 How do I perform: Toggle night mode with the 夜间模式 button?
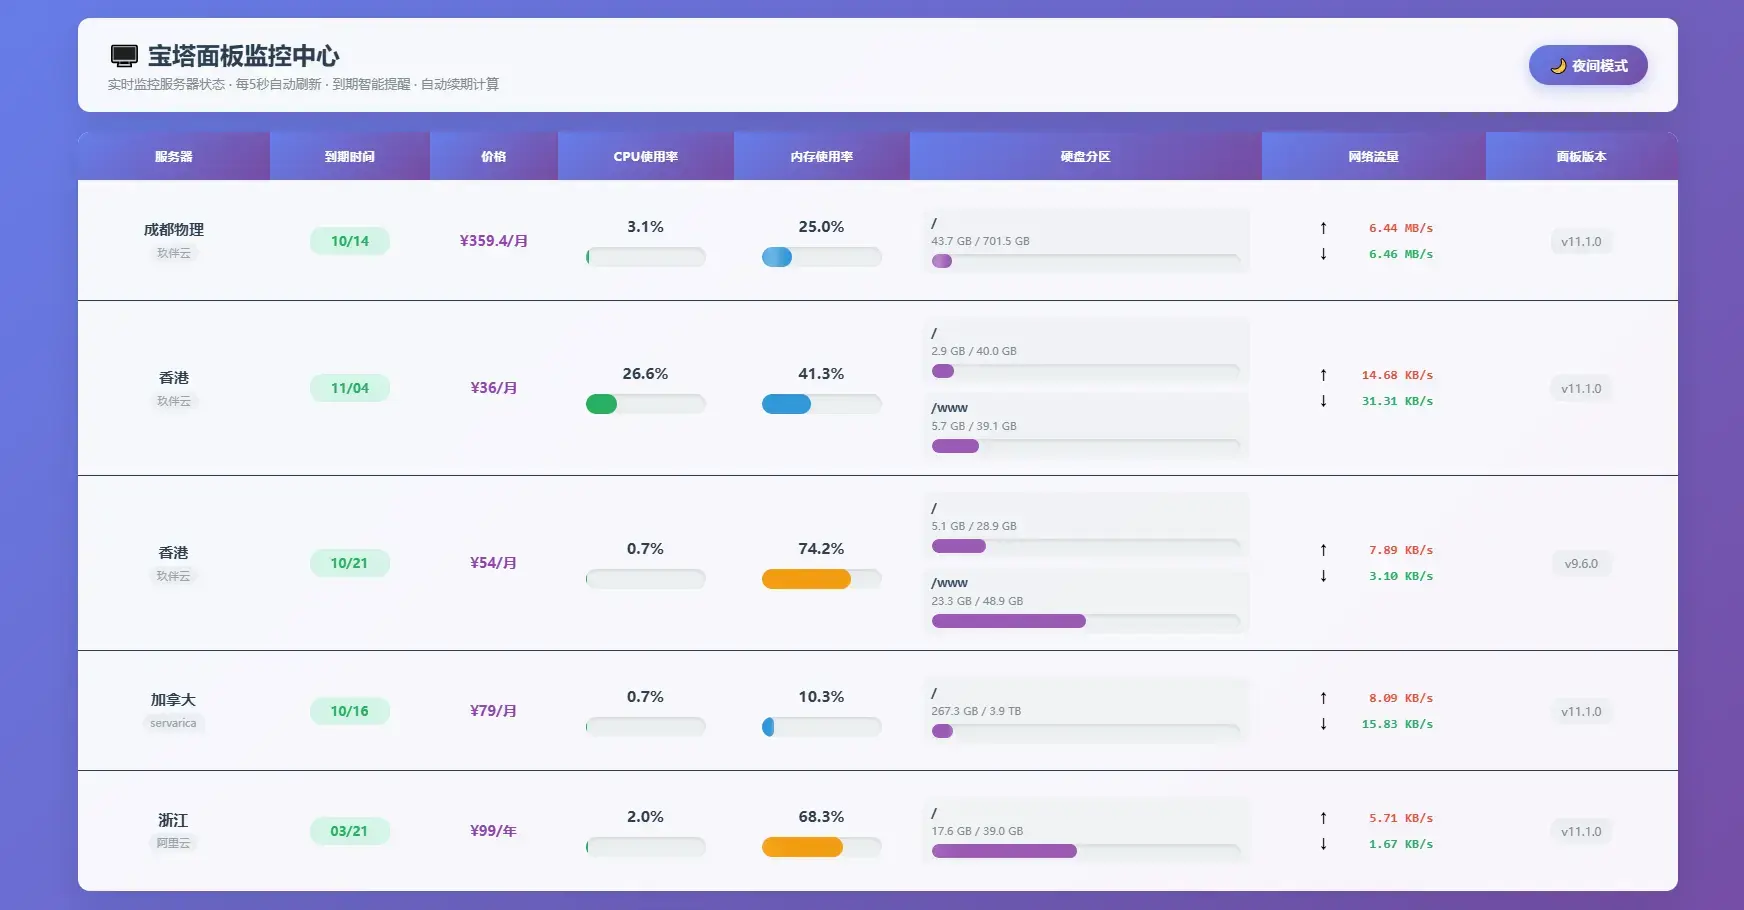pyautogui.click(x=1587, y=66)
